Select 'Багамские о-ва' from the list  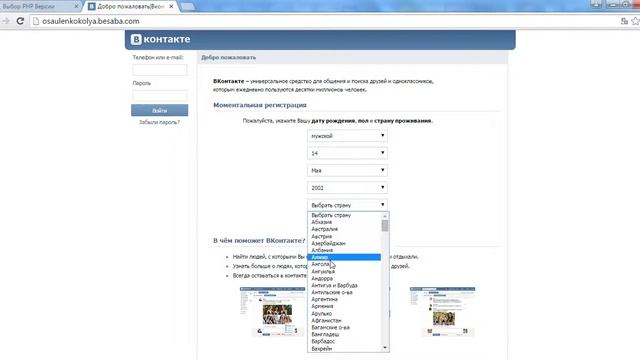coord(344,327)
